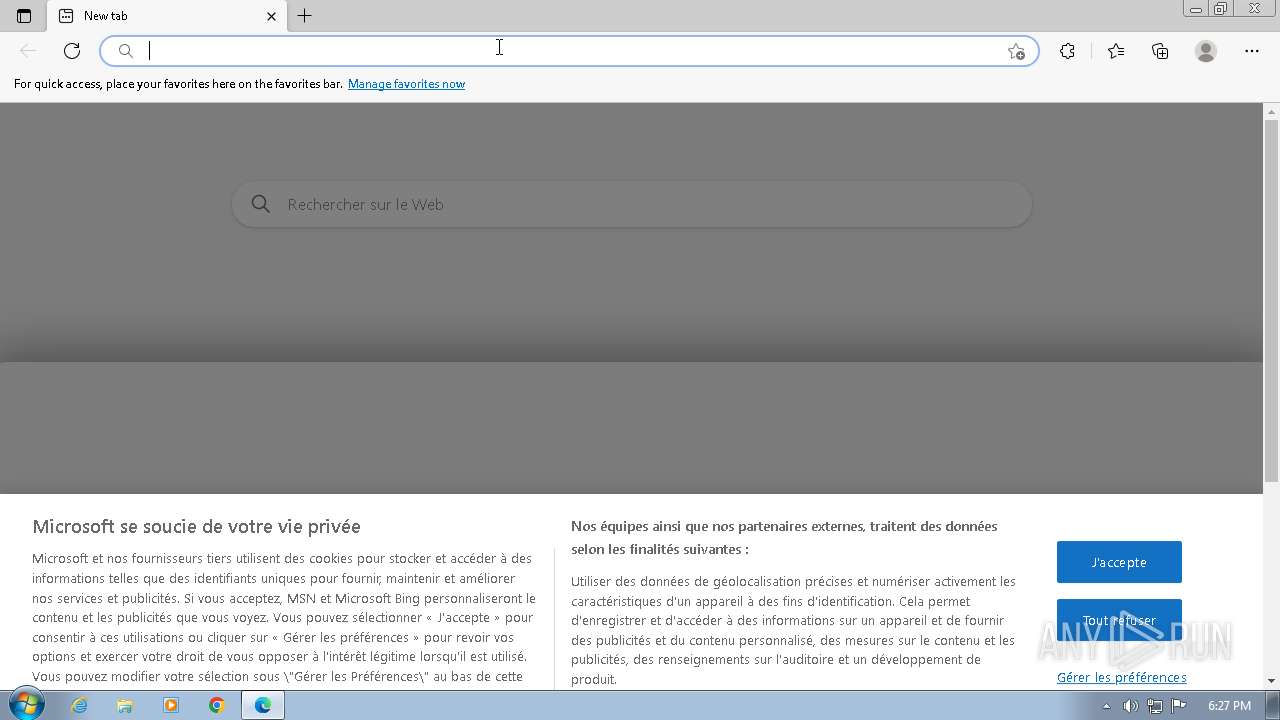Click the Nos équipes ainsi que nos partenaires text

coord(784,537)
